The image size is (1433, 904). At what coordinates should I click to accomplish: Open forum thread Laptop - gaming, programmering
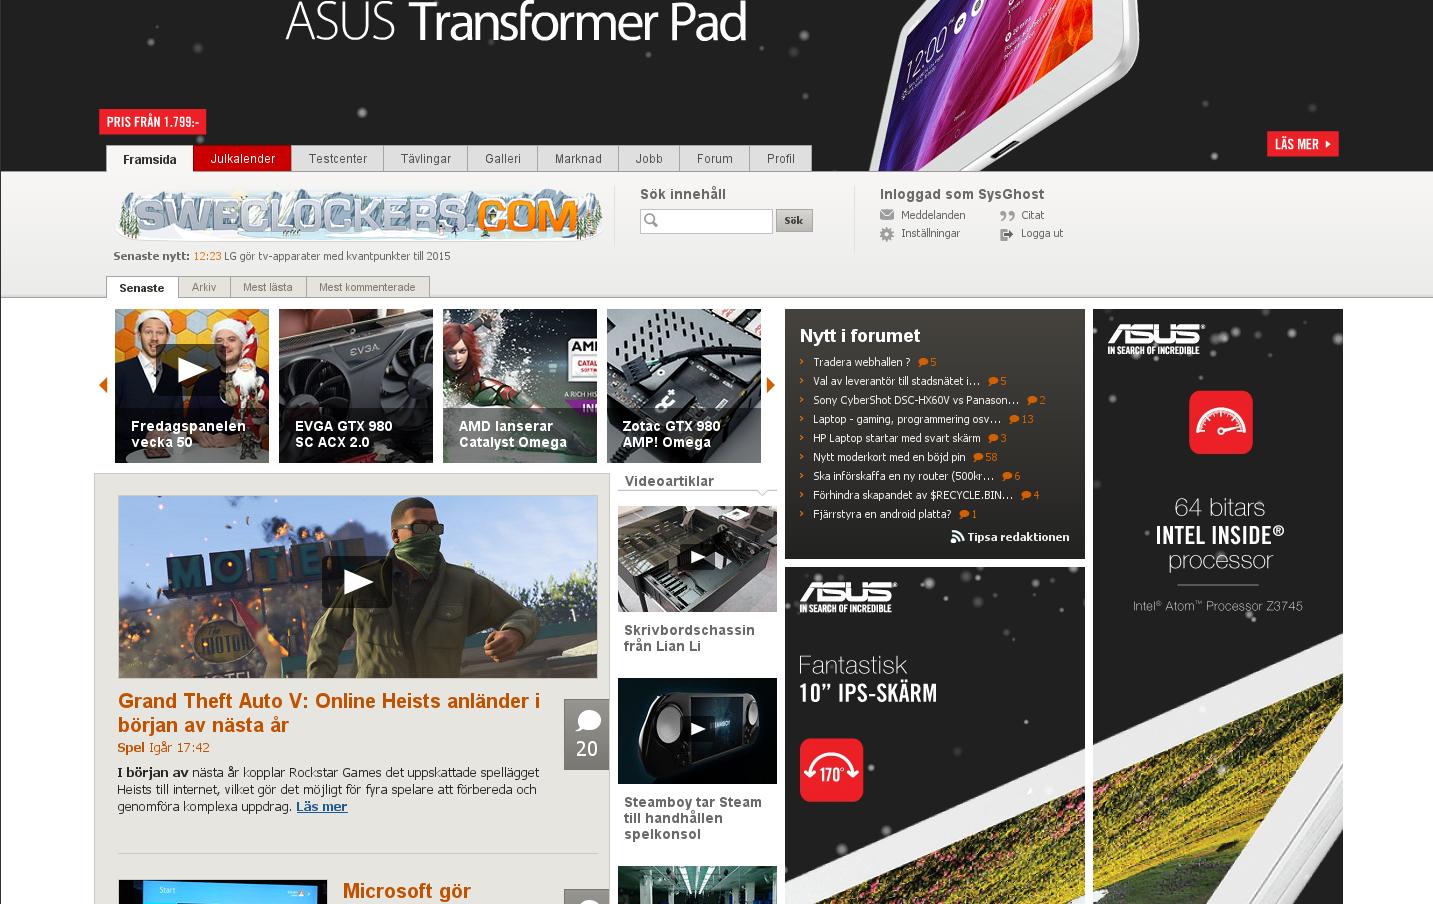coord(907,419)
